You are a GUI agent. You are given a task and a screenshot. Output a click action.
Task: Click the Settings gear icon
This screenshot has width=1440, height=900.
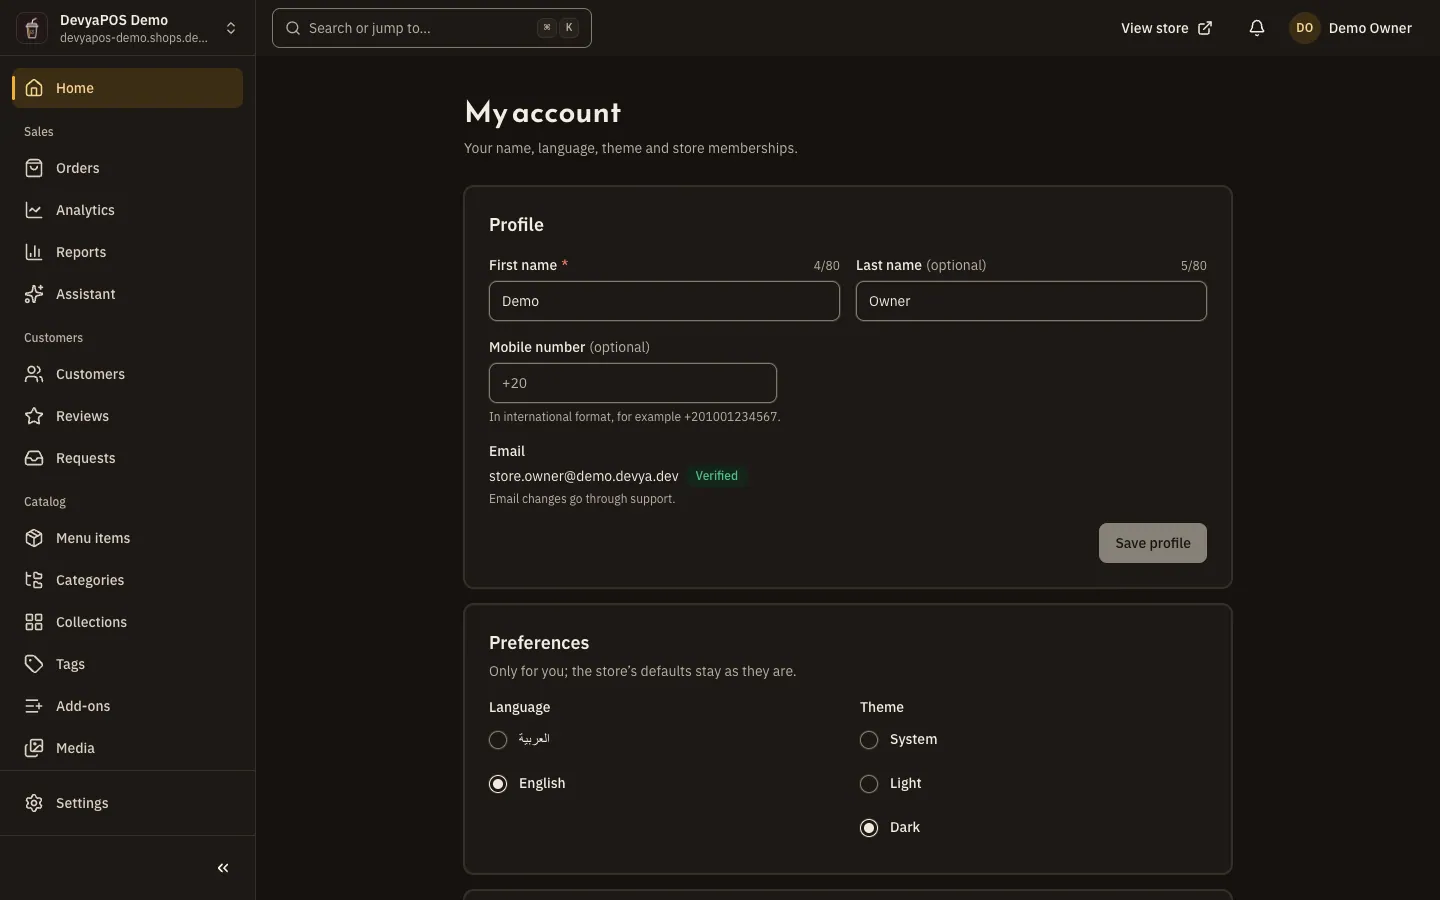pyautogui.click(x=34, y=803)
